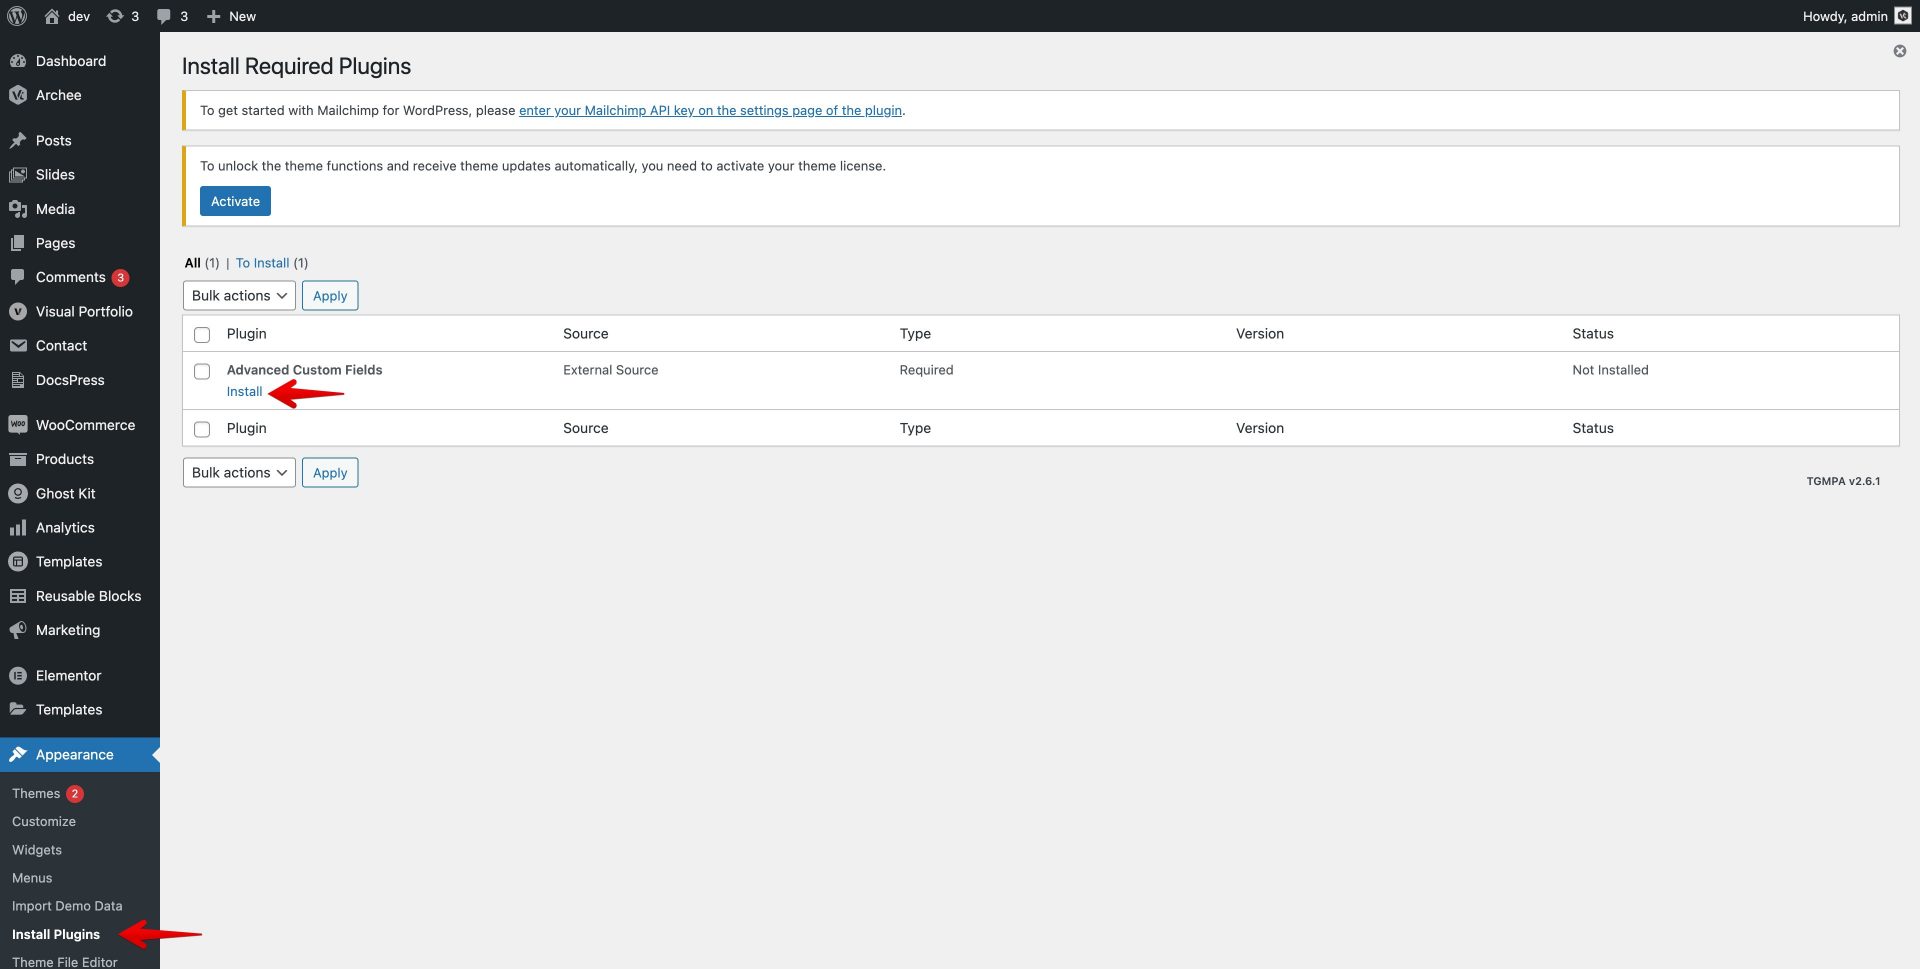
Task: Open the Mailchimp API key settings link
Action: (710, 110)
